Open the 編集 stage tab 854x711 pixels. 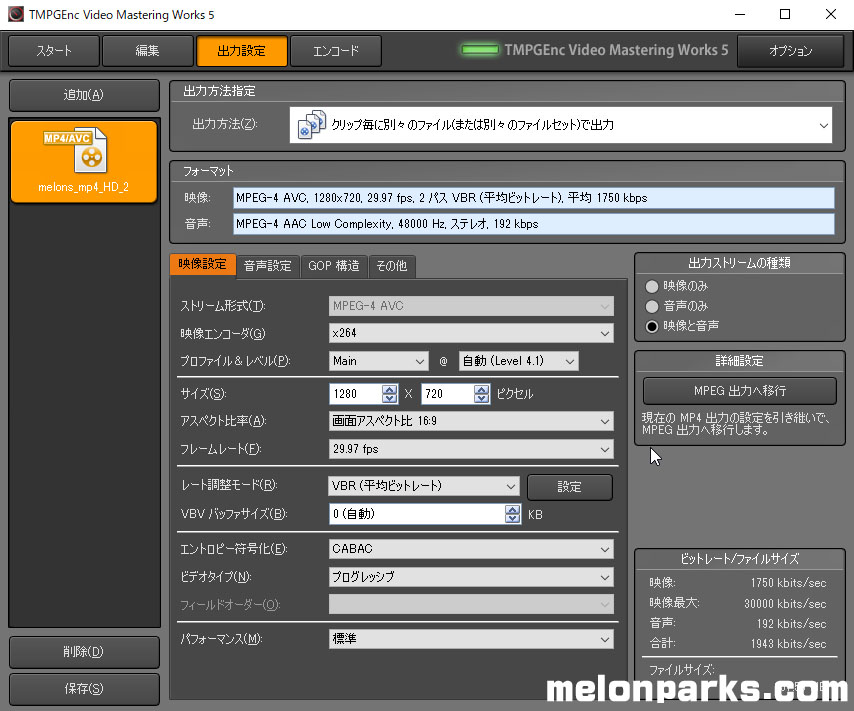pos(147,51)
